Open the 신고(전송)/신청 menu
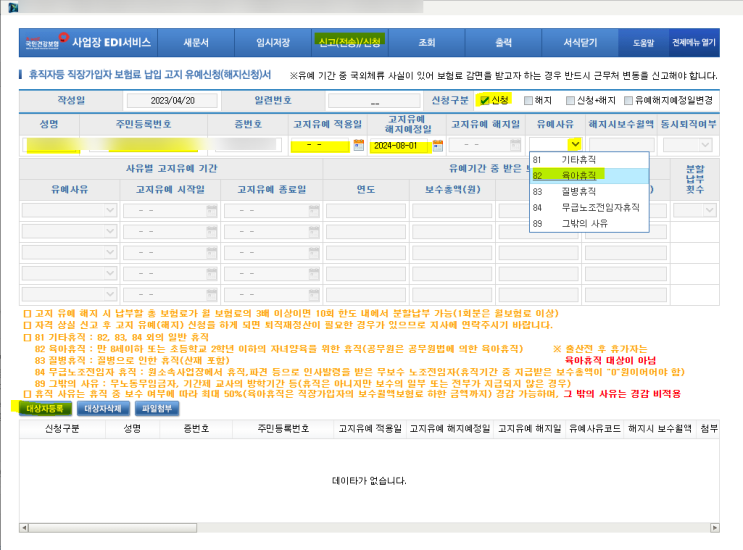This screenshot has height=550, width=743. [x=349, y=43]
